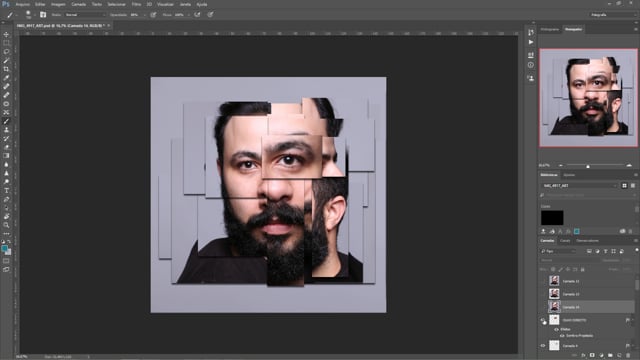The width and height of the screenshot is (640, 360).
Task: Create a new layer icon
Action: (619, 356)
